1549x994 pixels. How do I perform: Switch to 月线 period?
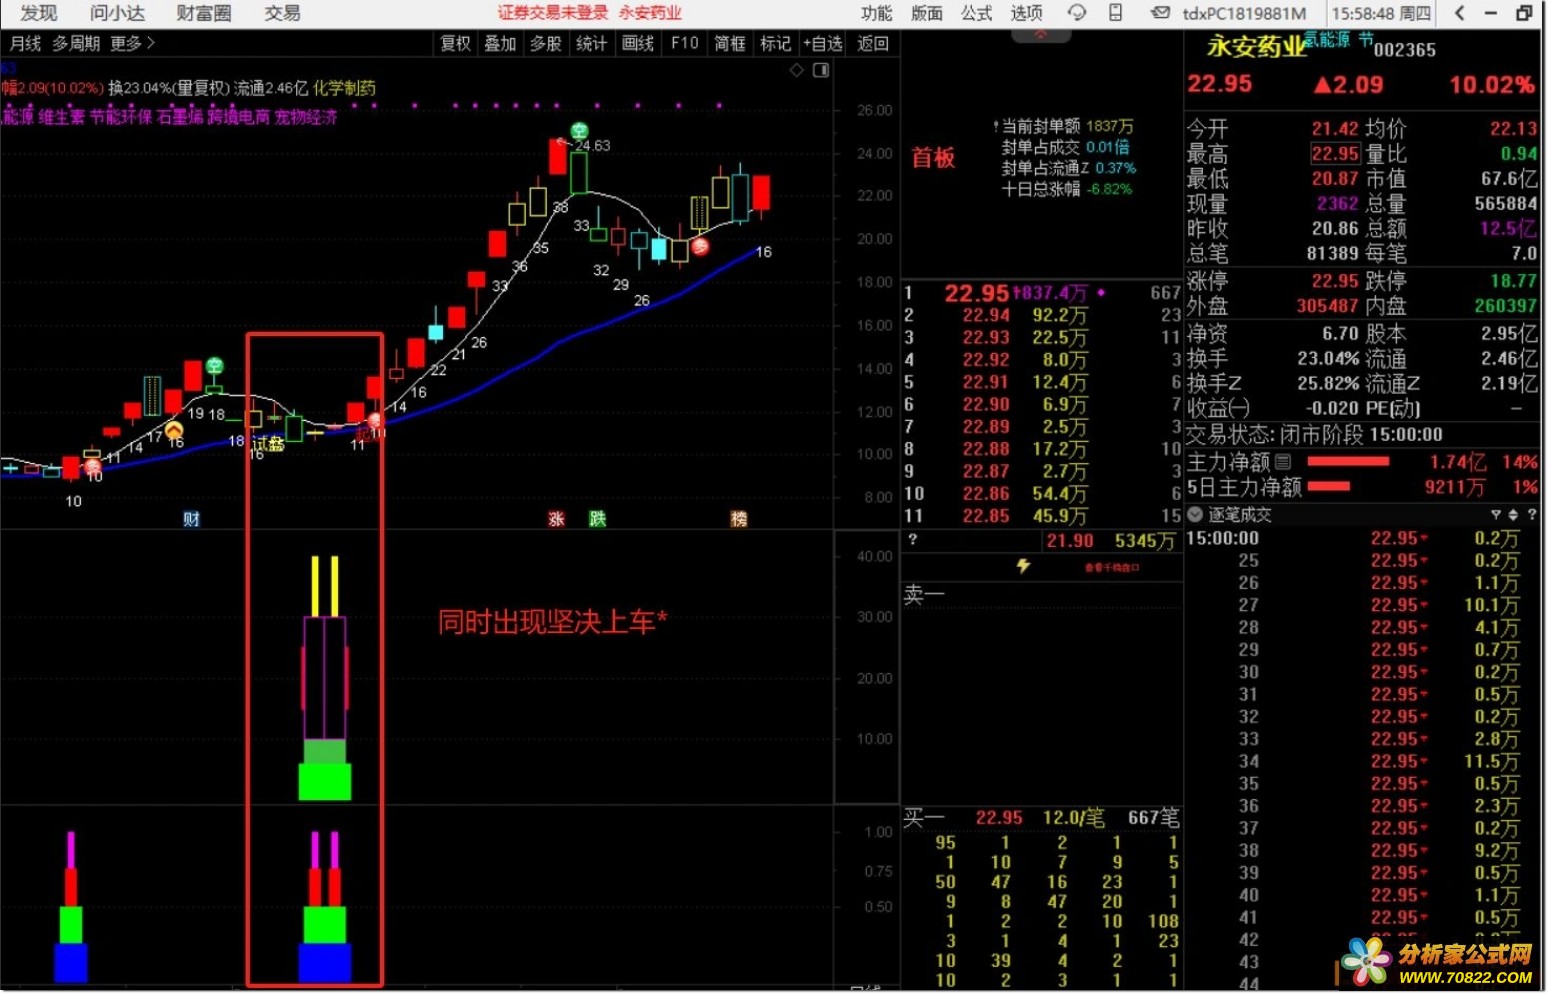tap(26, 43)
